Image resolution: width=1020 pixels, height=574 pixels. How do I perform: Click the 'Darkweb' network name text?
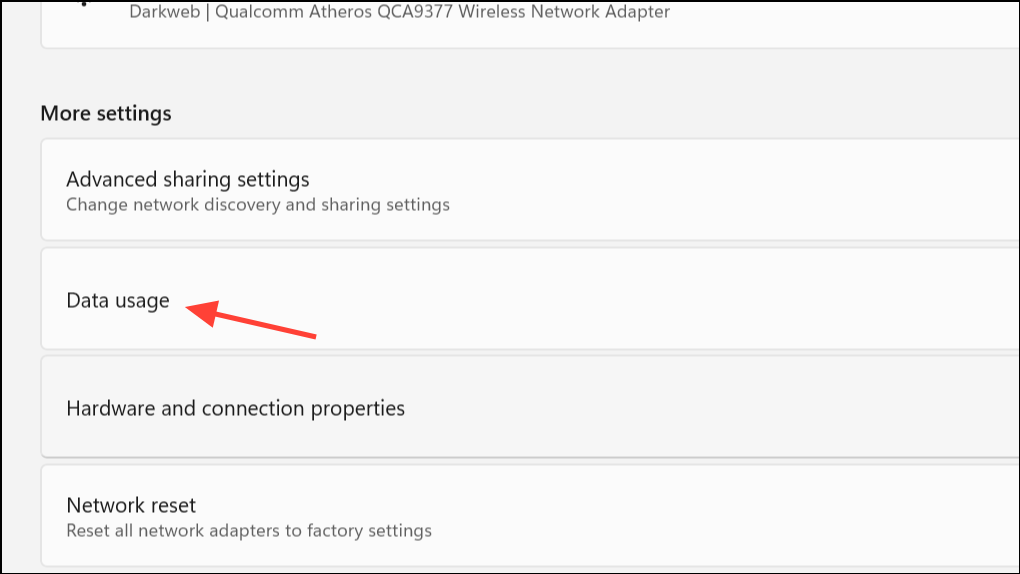click(163, 13)
